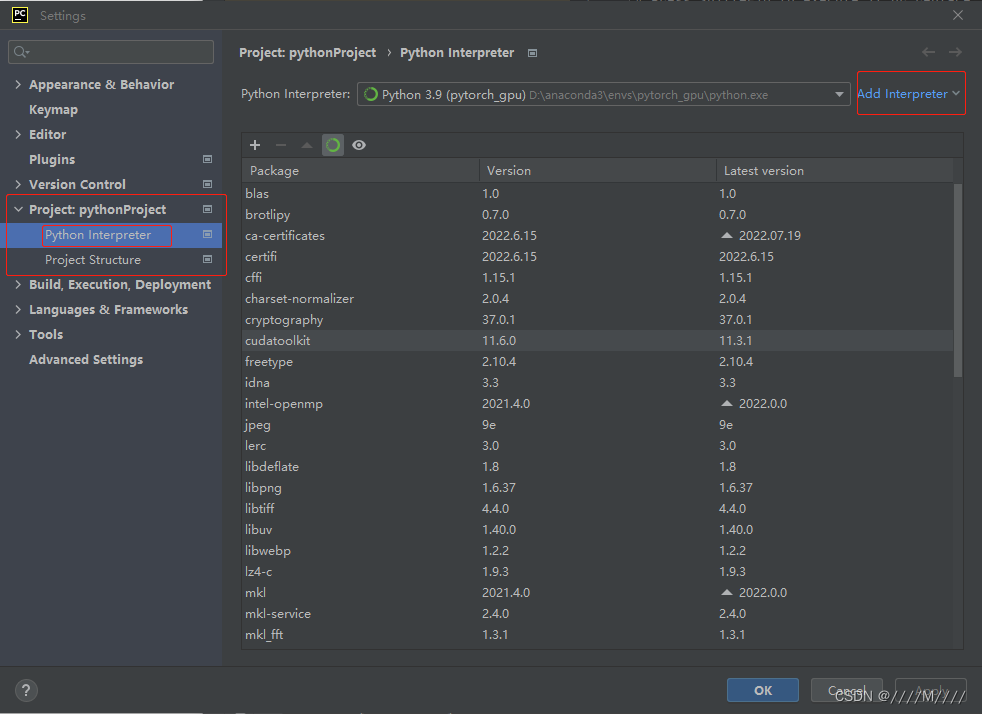The image size is (982, 714).
Task: Select the ca-certificates package row
Action: click(597, 235)
